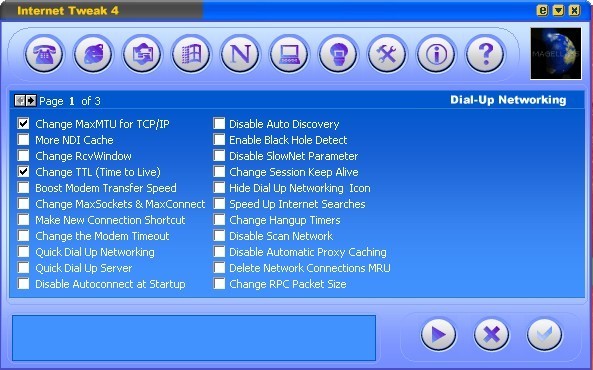
Task: Uncheck Change MaxMTU for TCP/IP
Action: (x=23, y=123)
